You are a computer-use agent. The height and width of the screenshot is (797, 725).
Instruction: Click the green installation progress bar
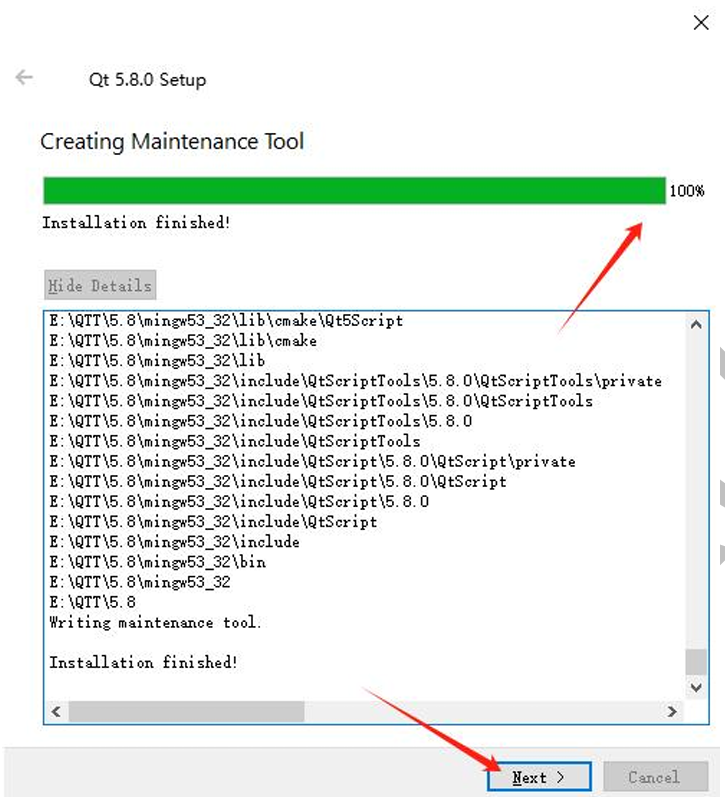[x=354, y=191]
